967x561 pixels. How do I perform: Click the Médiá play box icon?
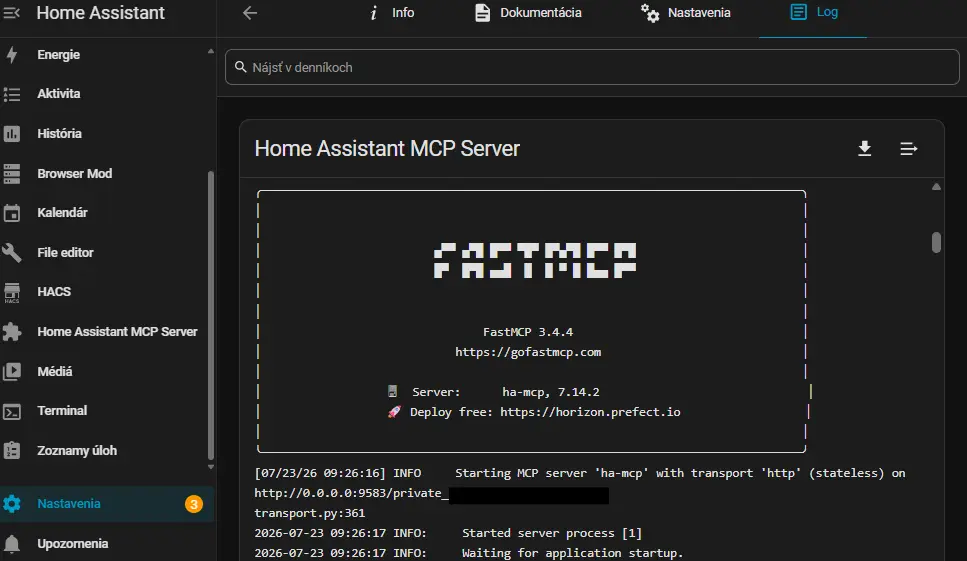coord(12,372)
